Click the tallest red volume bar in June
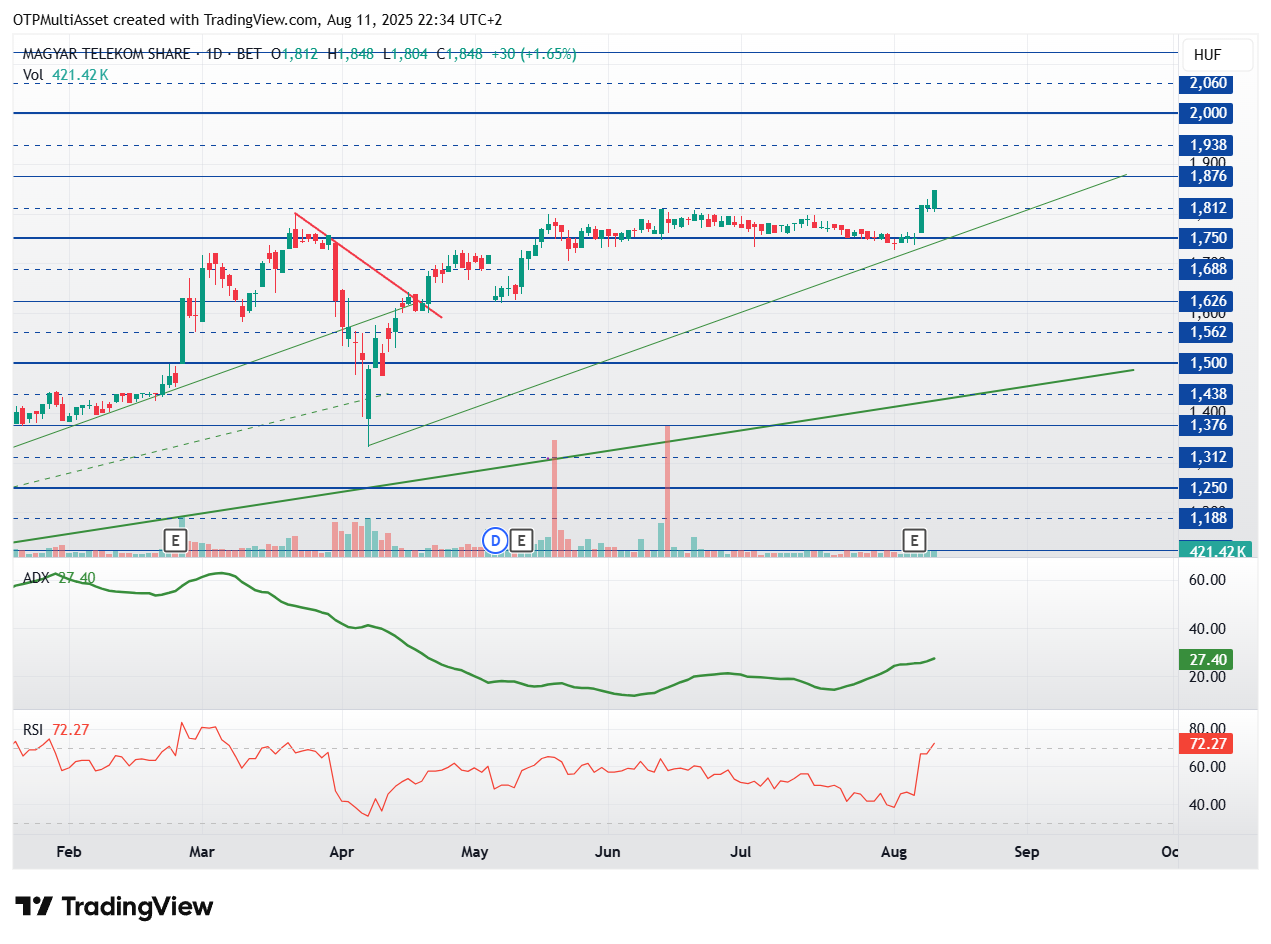 667,488
